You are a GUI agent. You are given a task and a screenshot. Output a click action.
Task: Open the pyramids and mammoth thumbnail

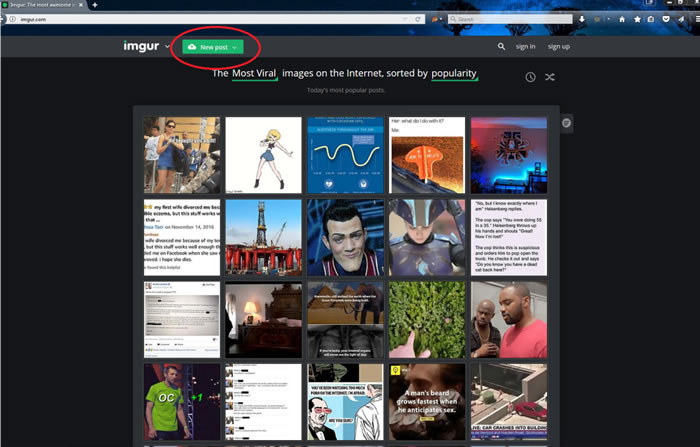coord(345,319)
